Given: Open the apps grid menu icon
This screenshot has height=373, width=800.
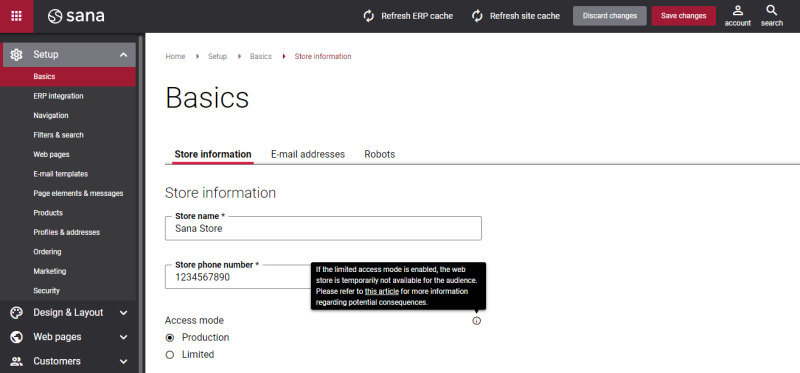Looking at the screenshot, I should [x=16, y=16].
